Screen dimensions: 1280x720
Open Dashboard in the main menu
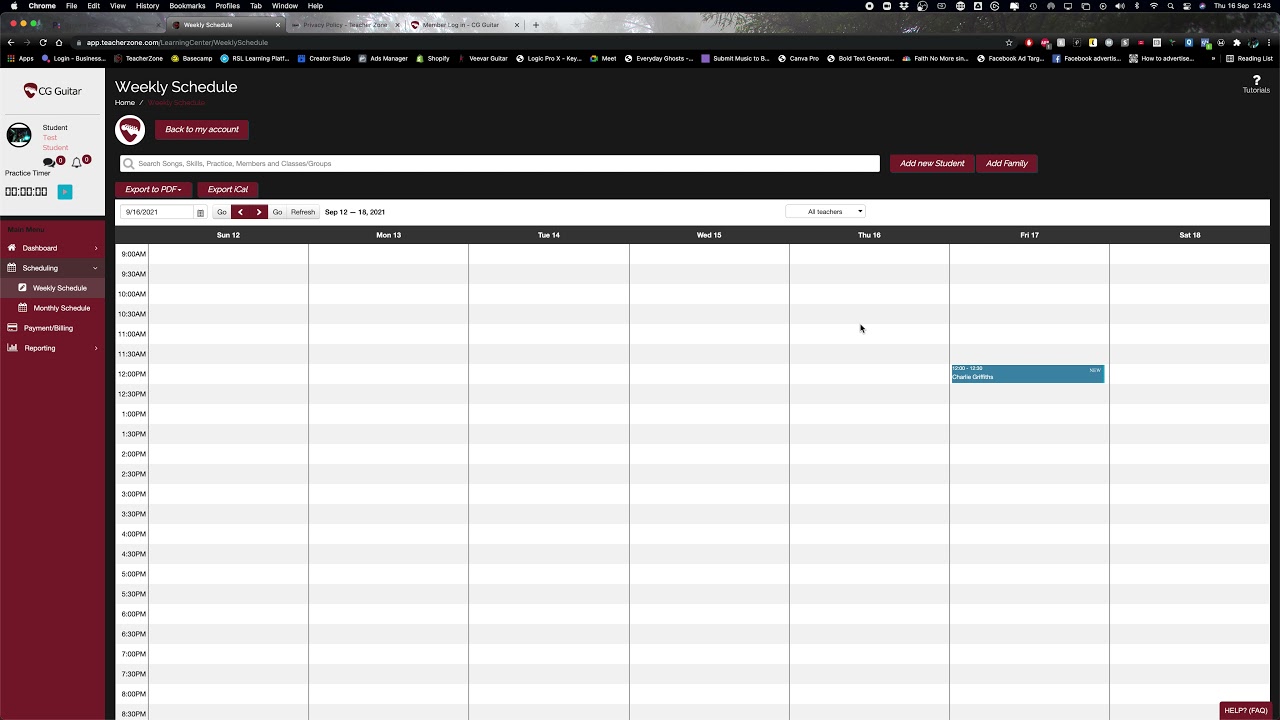[x=40, y=248]
